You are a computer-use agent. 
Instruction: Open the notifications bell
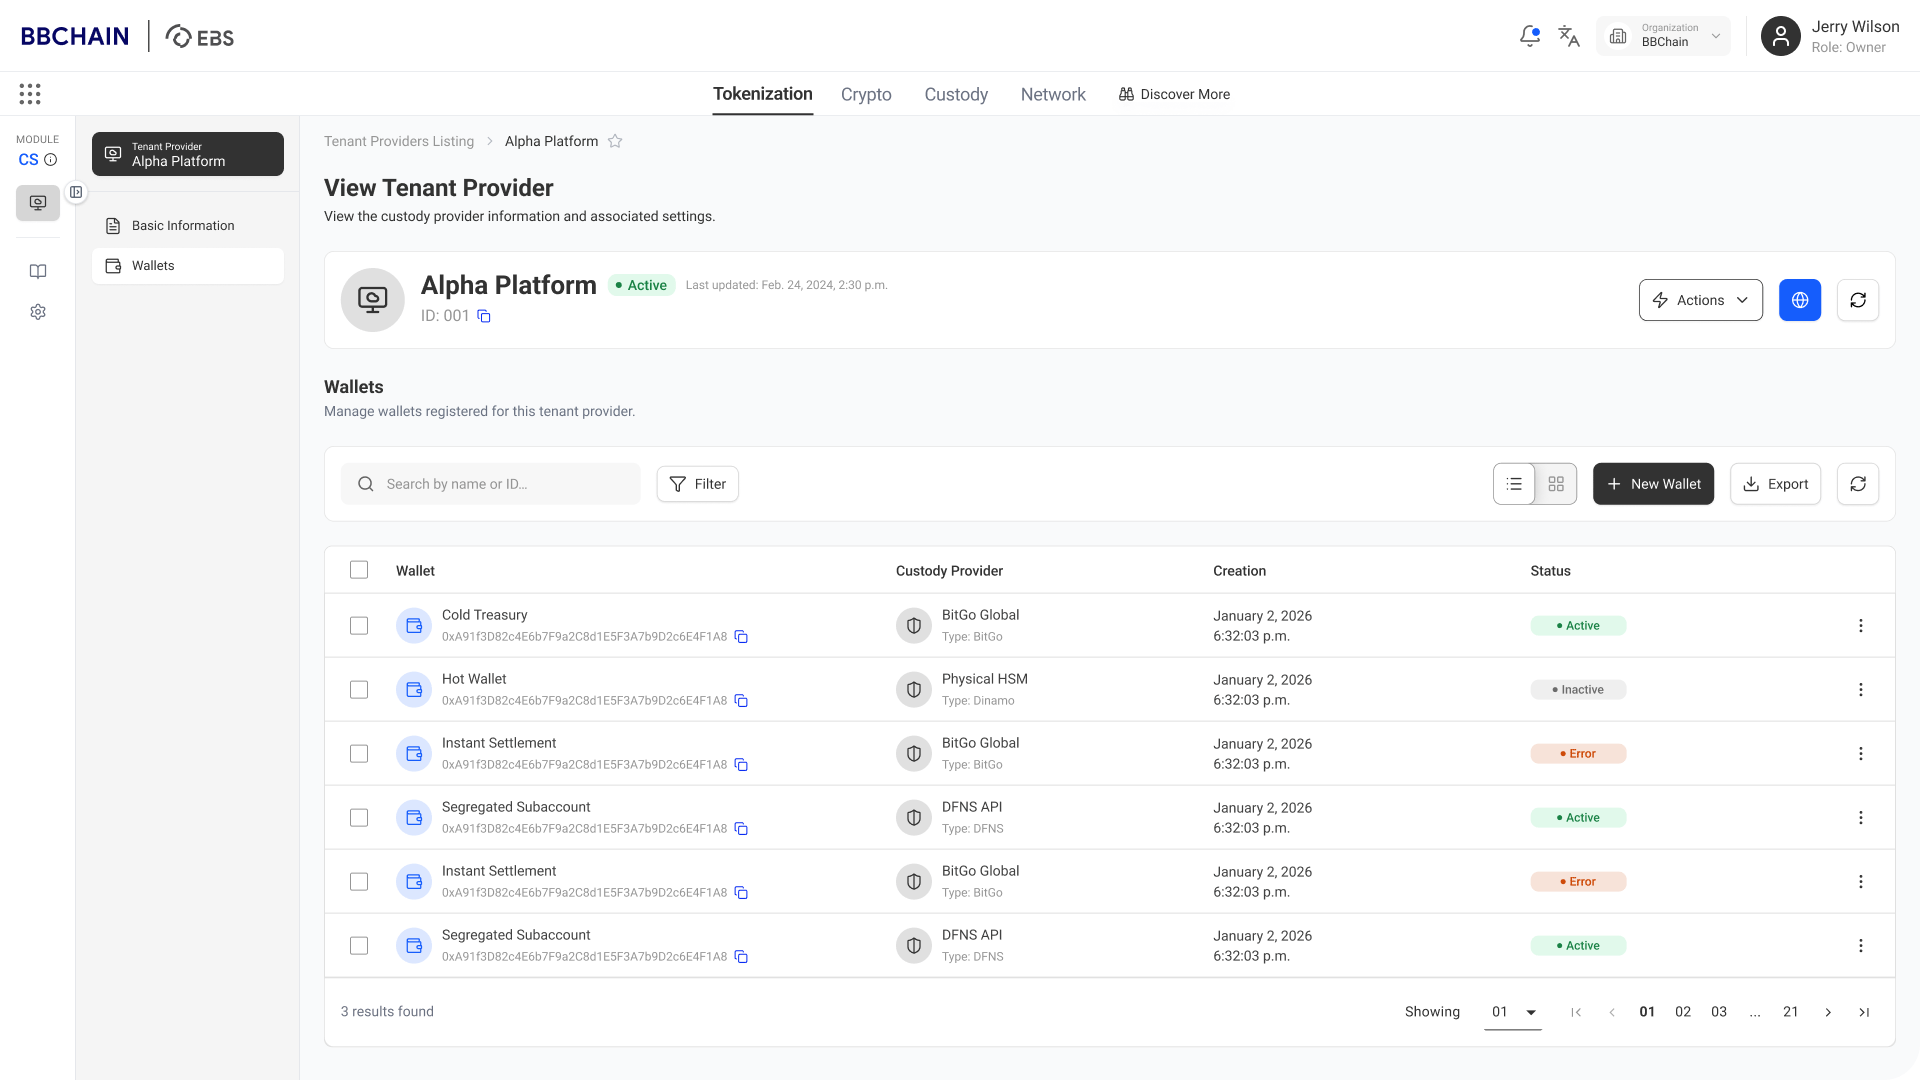point(1529,36)
